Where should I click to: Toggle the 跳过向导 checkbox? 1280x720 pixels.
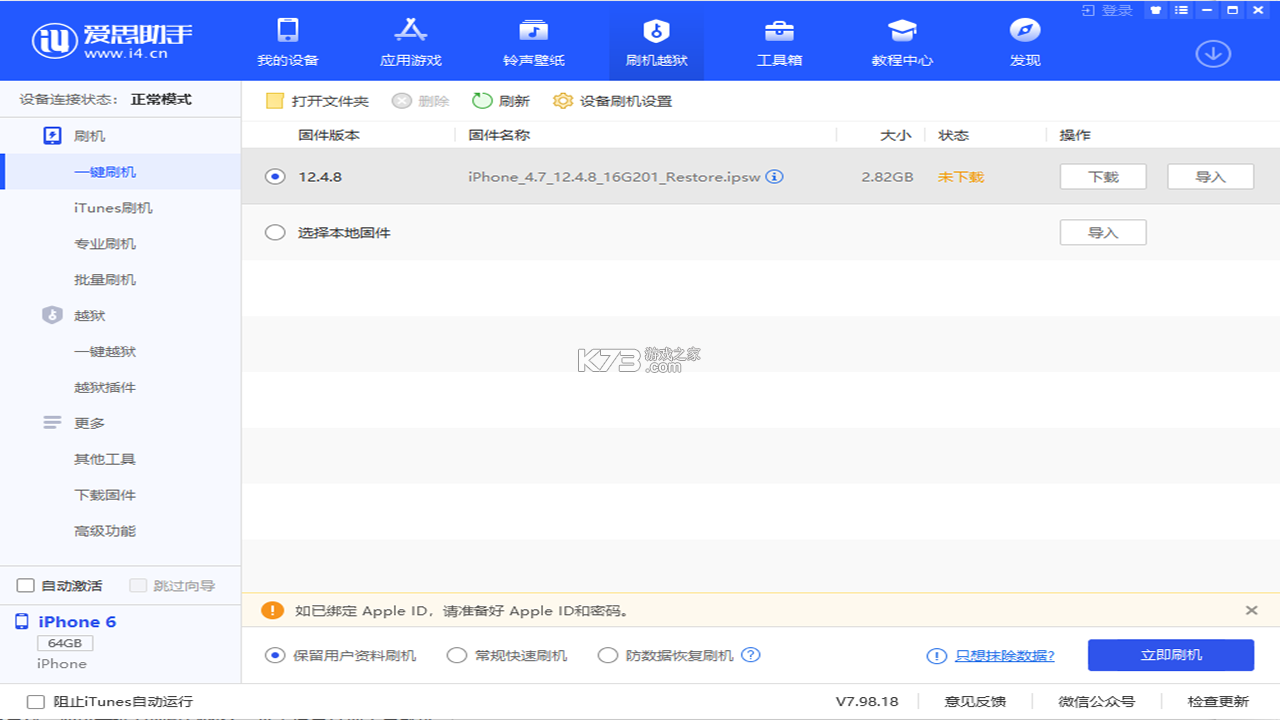click(138, 585)
